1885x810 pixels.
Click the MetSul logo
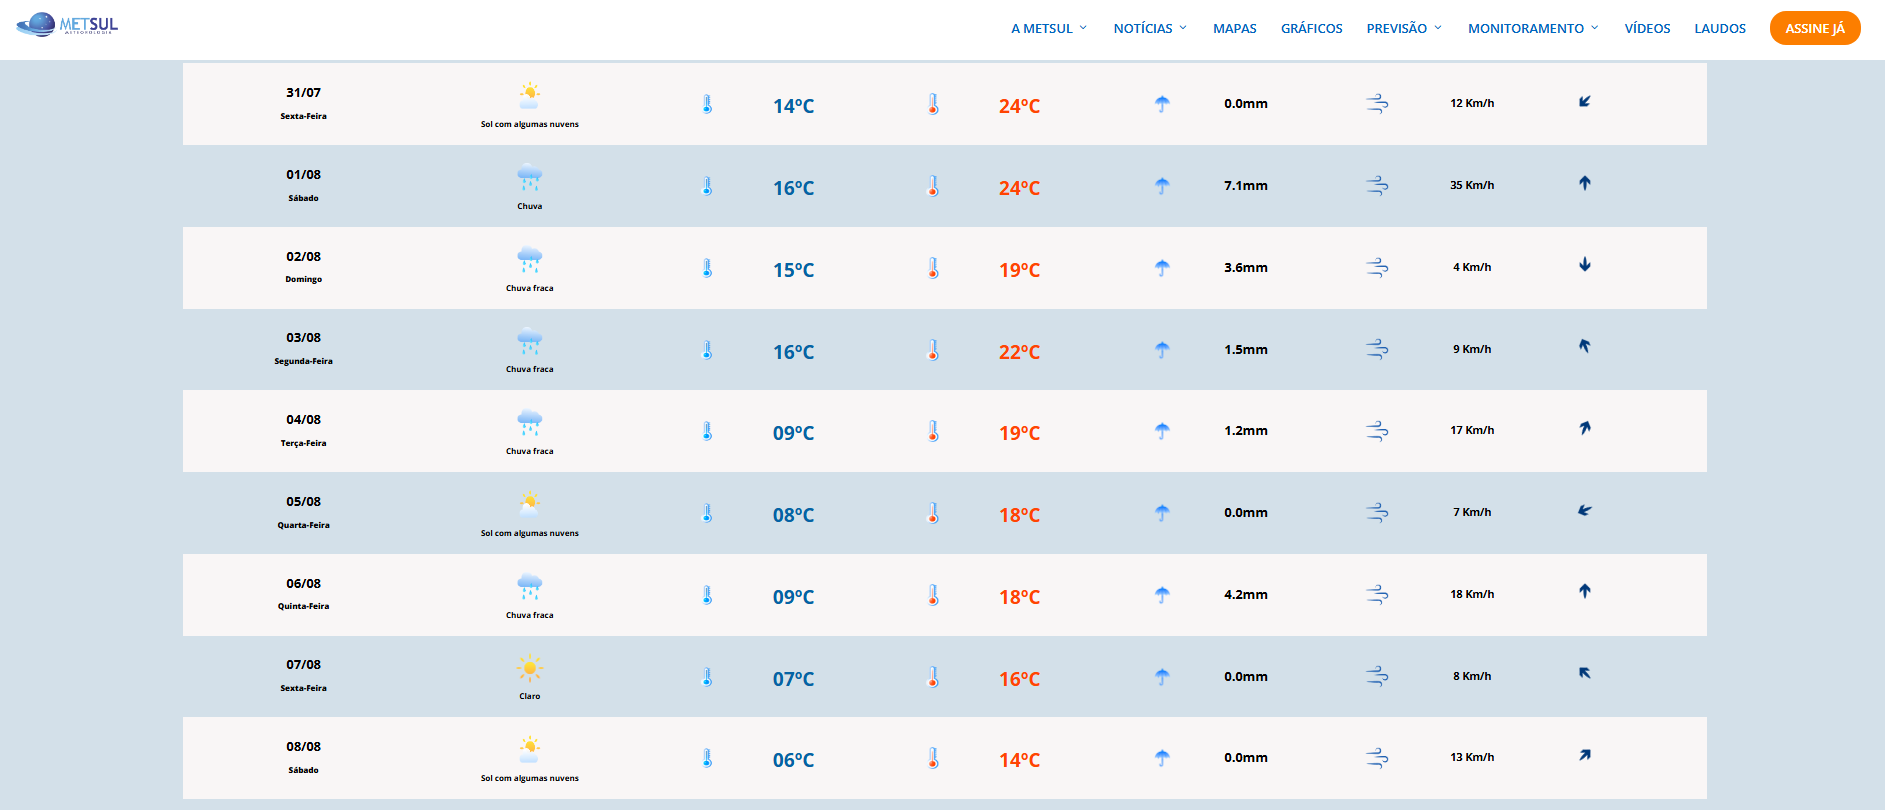point(67,25)
